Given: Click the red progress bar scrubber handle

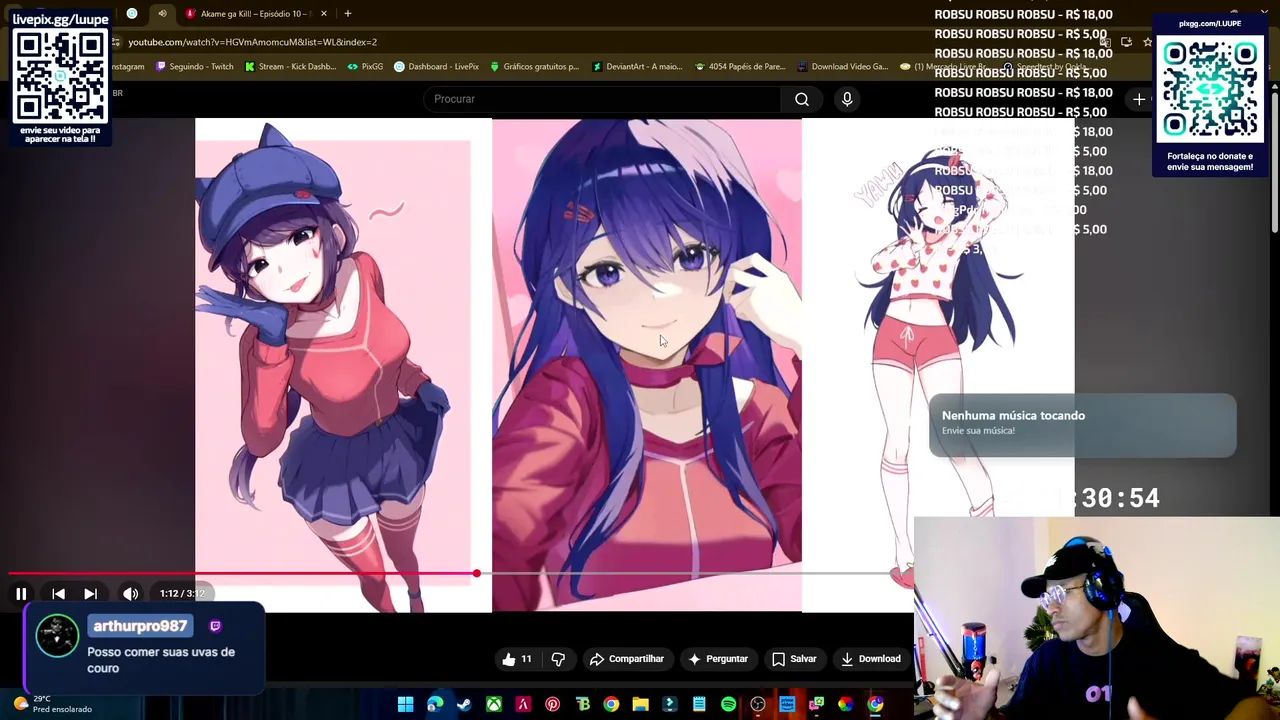Looking at the screenshot, I should (477, 573).
